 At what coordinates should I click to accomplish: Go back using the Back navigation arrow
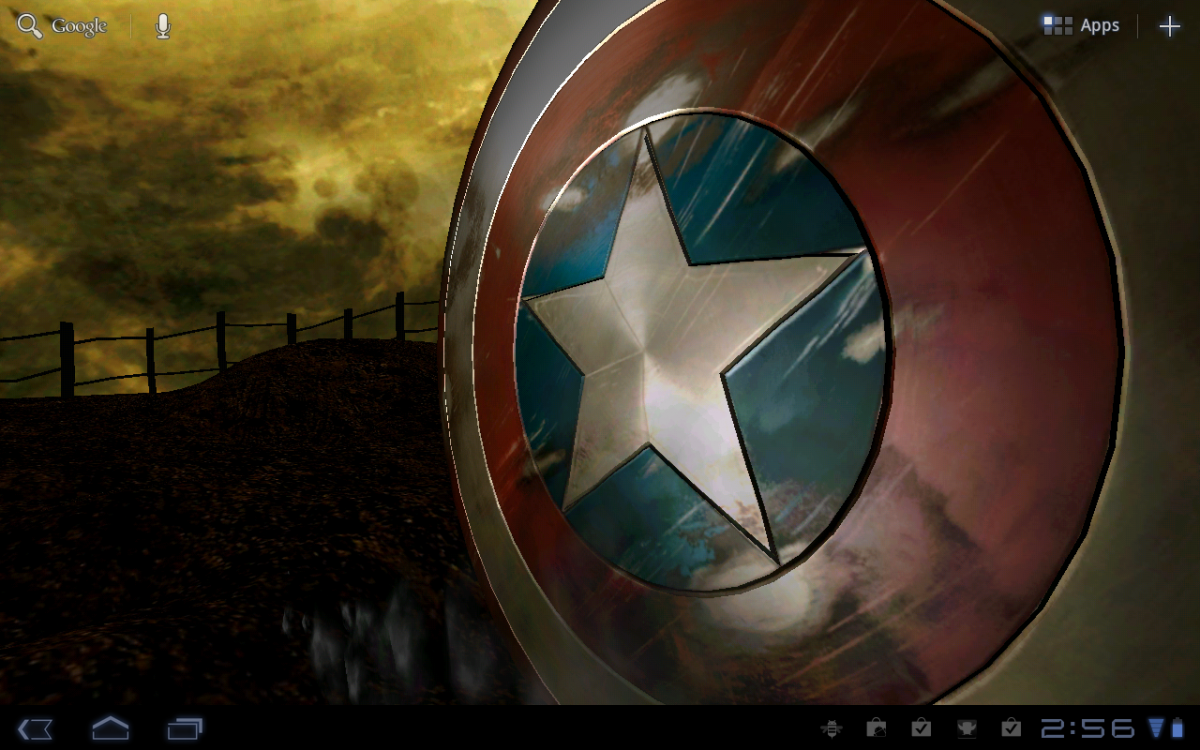[35, 728]
